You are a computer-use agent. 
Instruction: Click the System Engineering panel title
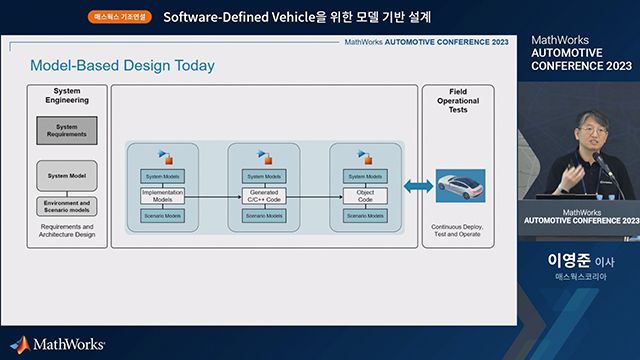point(67,96)
